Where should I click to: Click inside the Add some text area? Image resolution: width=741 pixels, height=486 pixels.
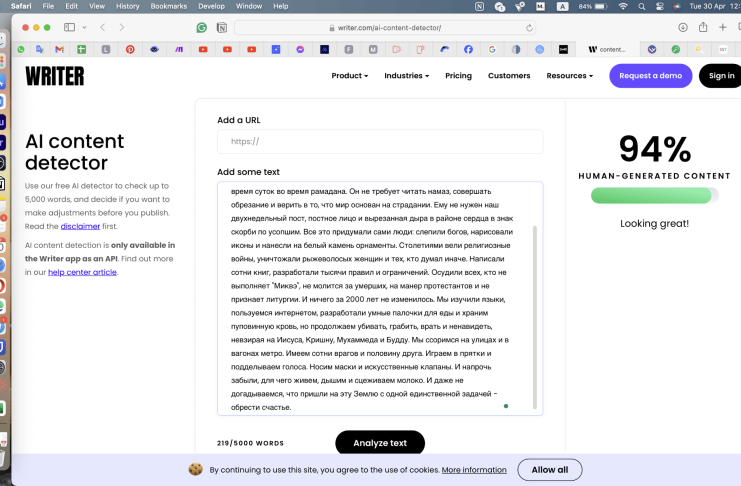(380, 299)
